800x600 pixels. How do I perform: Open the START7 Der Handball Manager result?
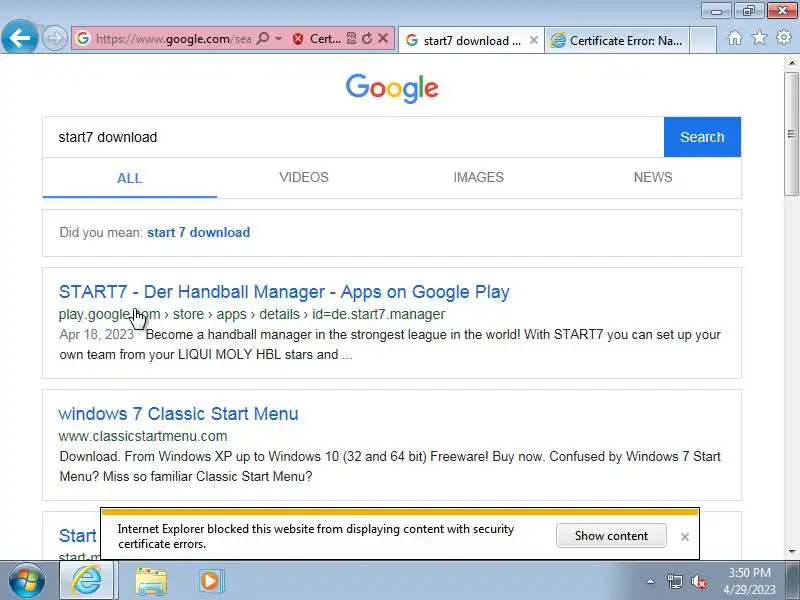284,292
